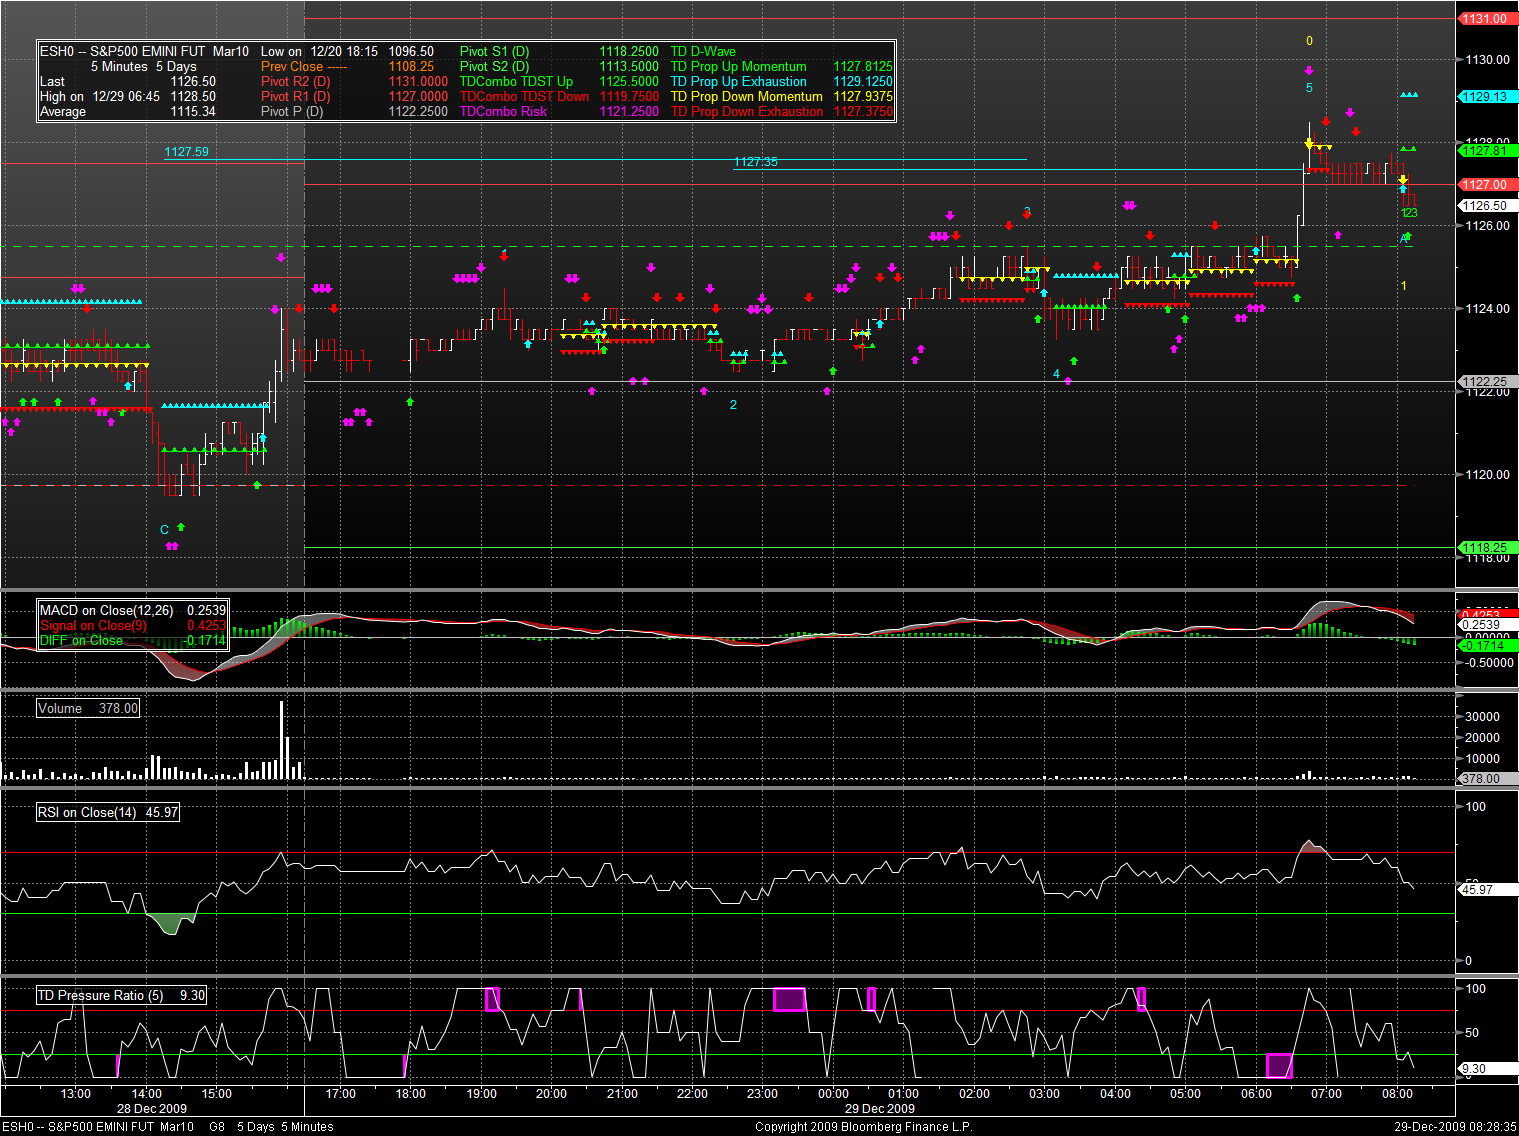The height and width of the screenshot is (1136, 1519).
Task: Click the yellow 0 count marker above the high
Action: pos(1309,41)
